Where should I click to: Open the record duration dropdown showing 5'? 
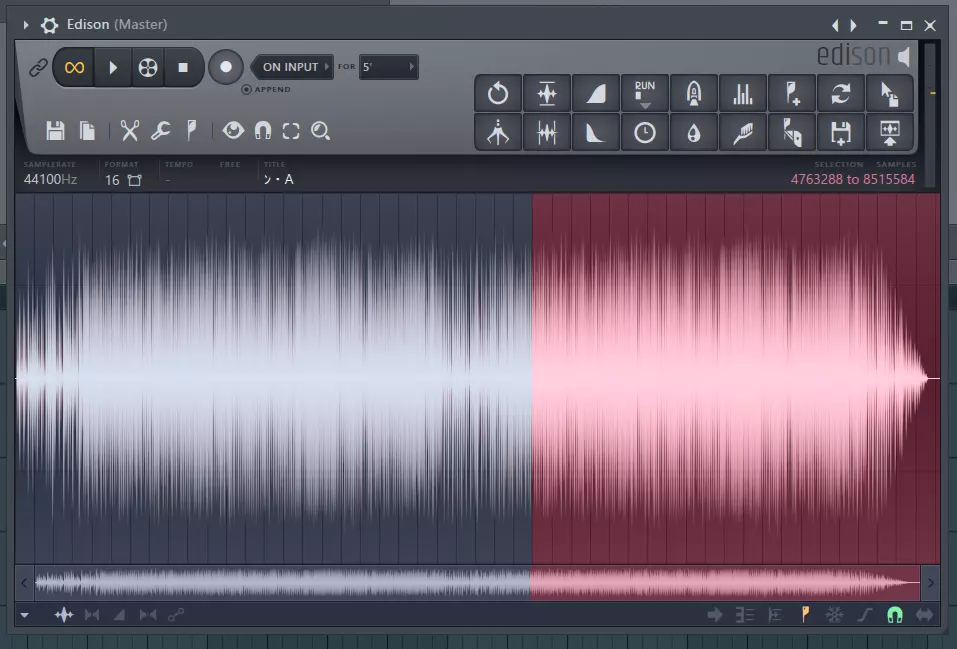pyautogui.click(x=388, y=67)
